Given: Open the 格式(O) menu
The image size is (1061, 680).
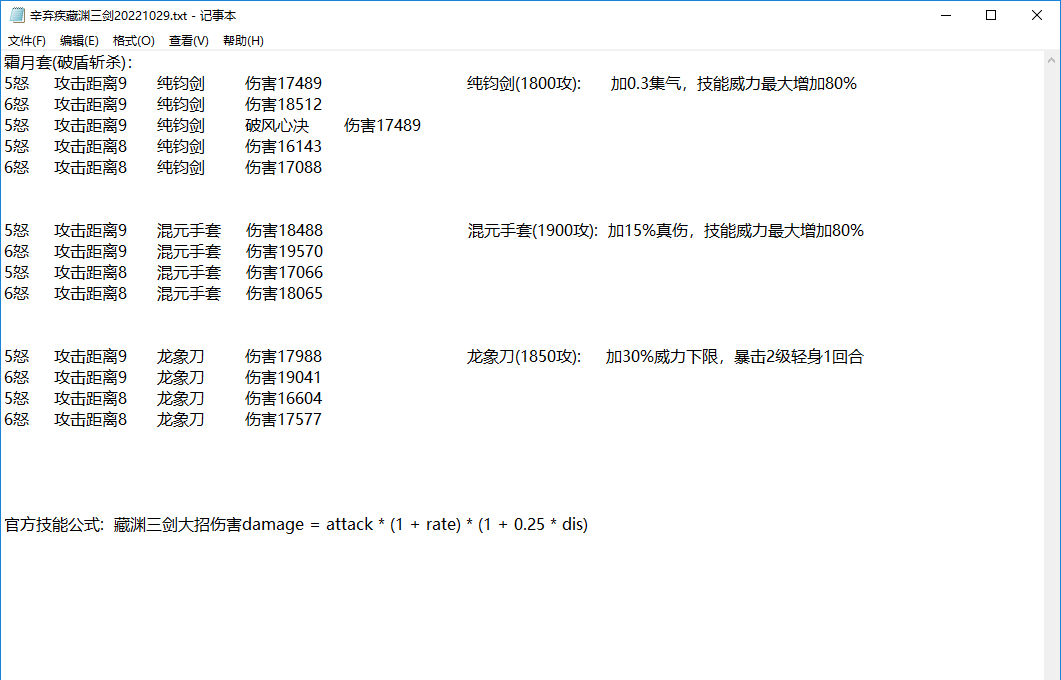Looking at the screenshot, I should tap(134, 41).
